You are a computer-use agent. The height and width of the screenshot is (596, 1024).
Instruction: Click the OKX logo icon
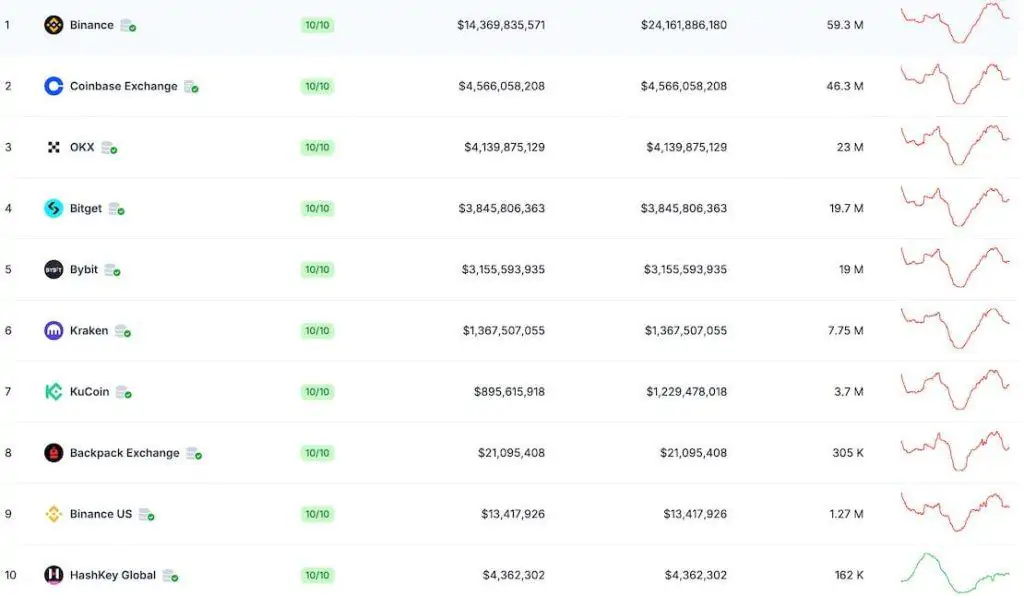(54, 147)
